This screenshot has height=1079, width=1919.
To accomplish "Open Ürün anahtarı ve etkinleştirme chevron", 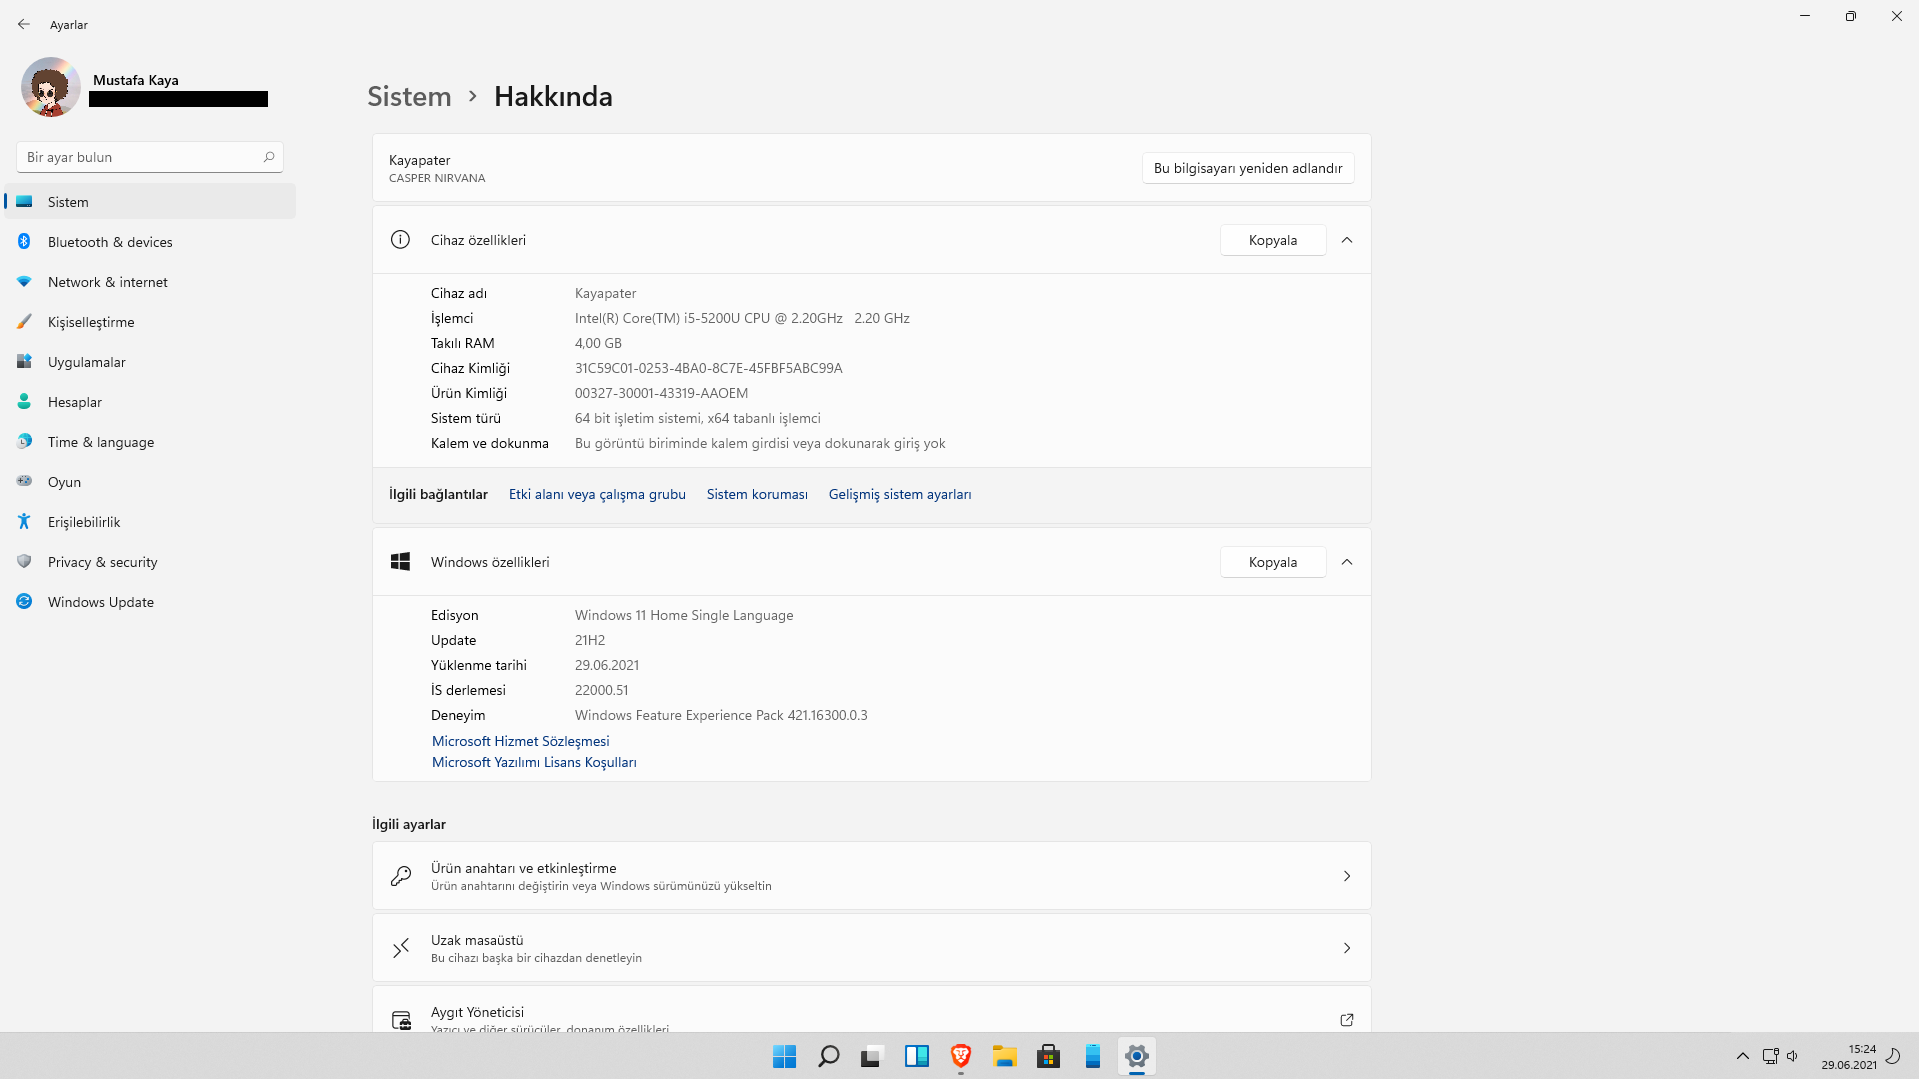I will click(x=1347, y=876).
